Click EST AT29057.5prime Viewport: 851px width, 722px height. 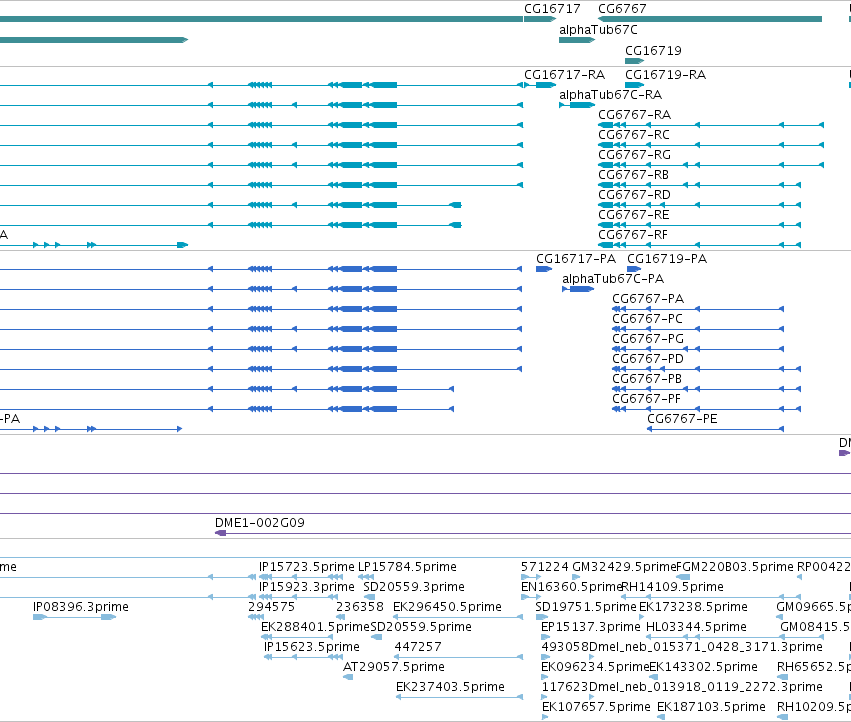(393, 667)
